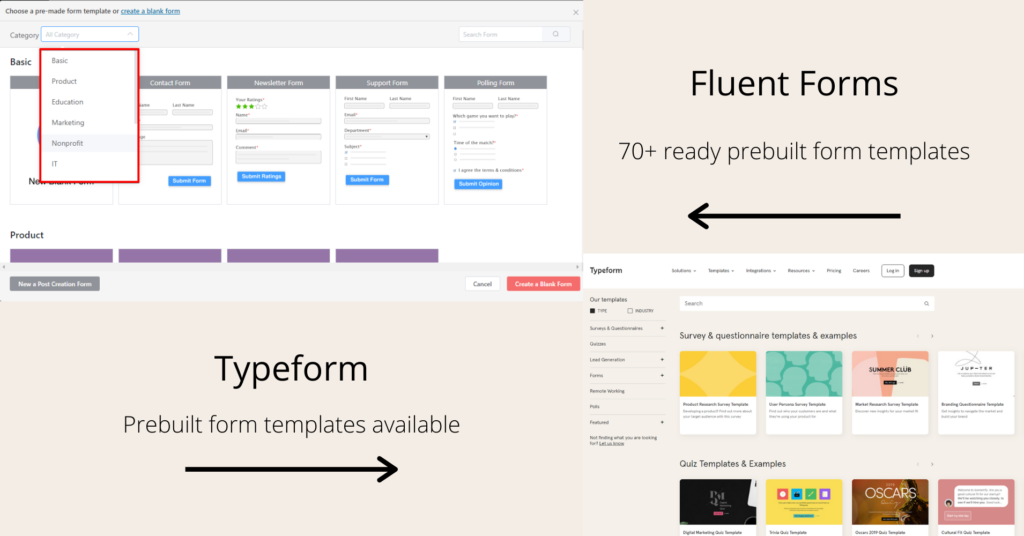
Task: Go to previous Quiz Templates carousel page
Action: (918, 464)
